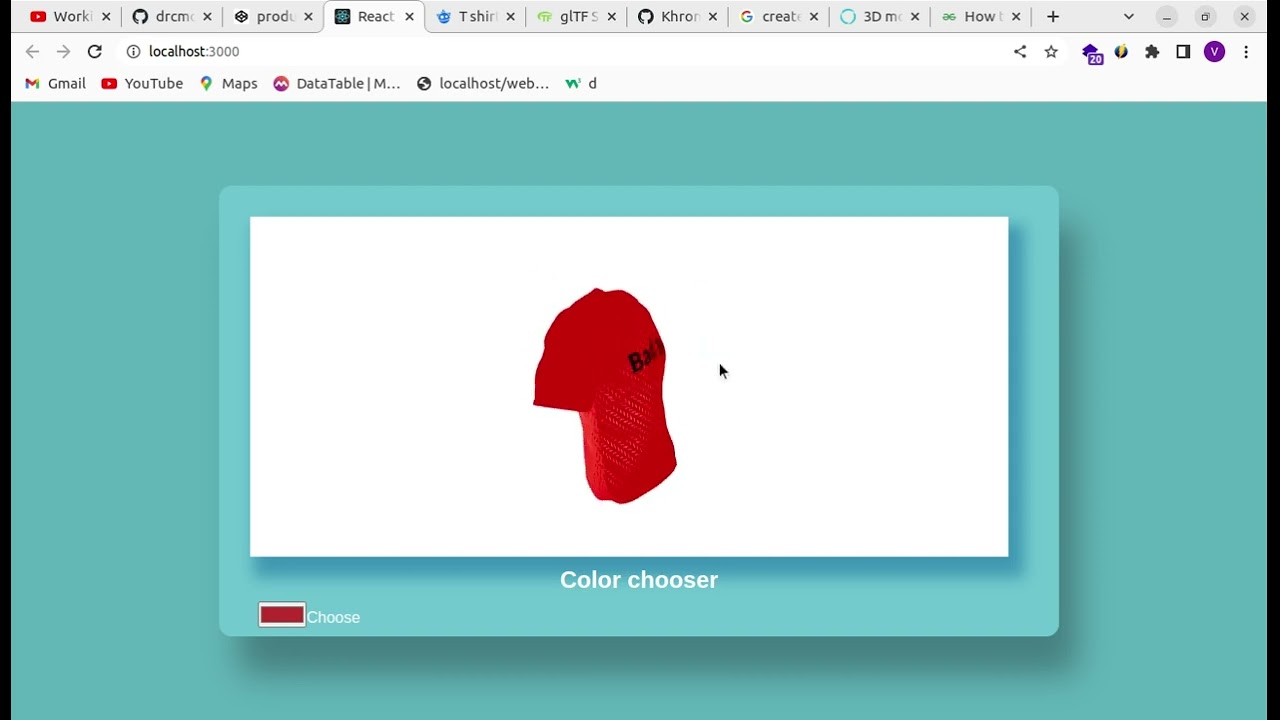This screenshot has height=720, width=1280.
Task: Open the 'd' bookmark
Action: (581, 84)
